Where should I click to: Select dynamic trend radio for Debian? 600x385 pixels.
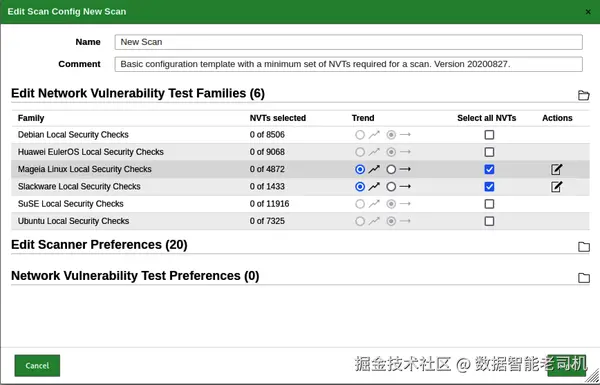point(360,135)
